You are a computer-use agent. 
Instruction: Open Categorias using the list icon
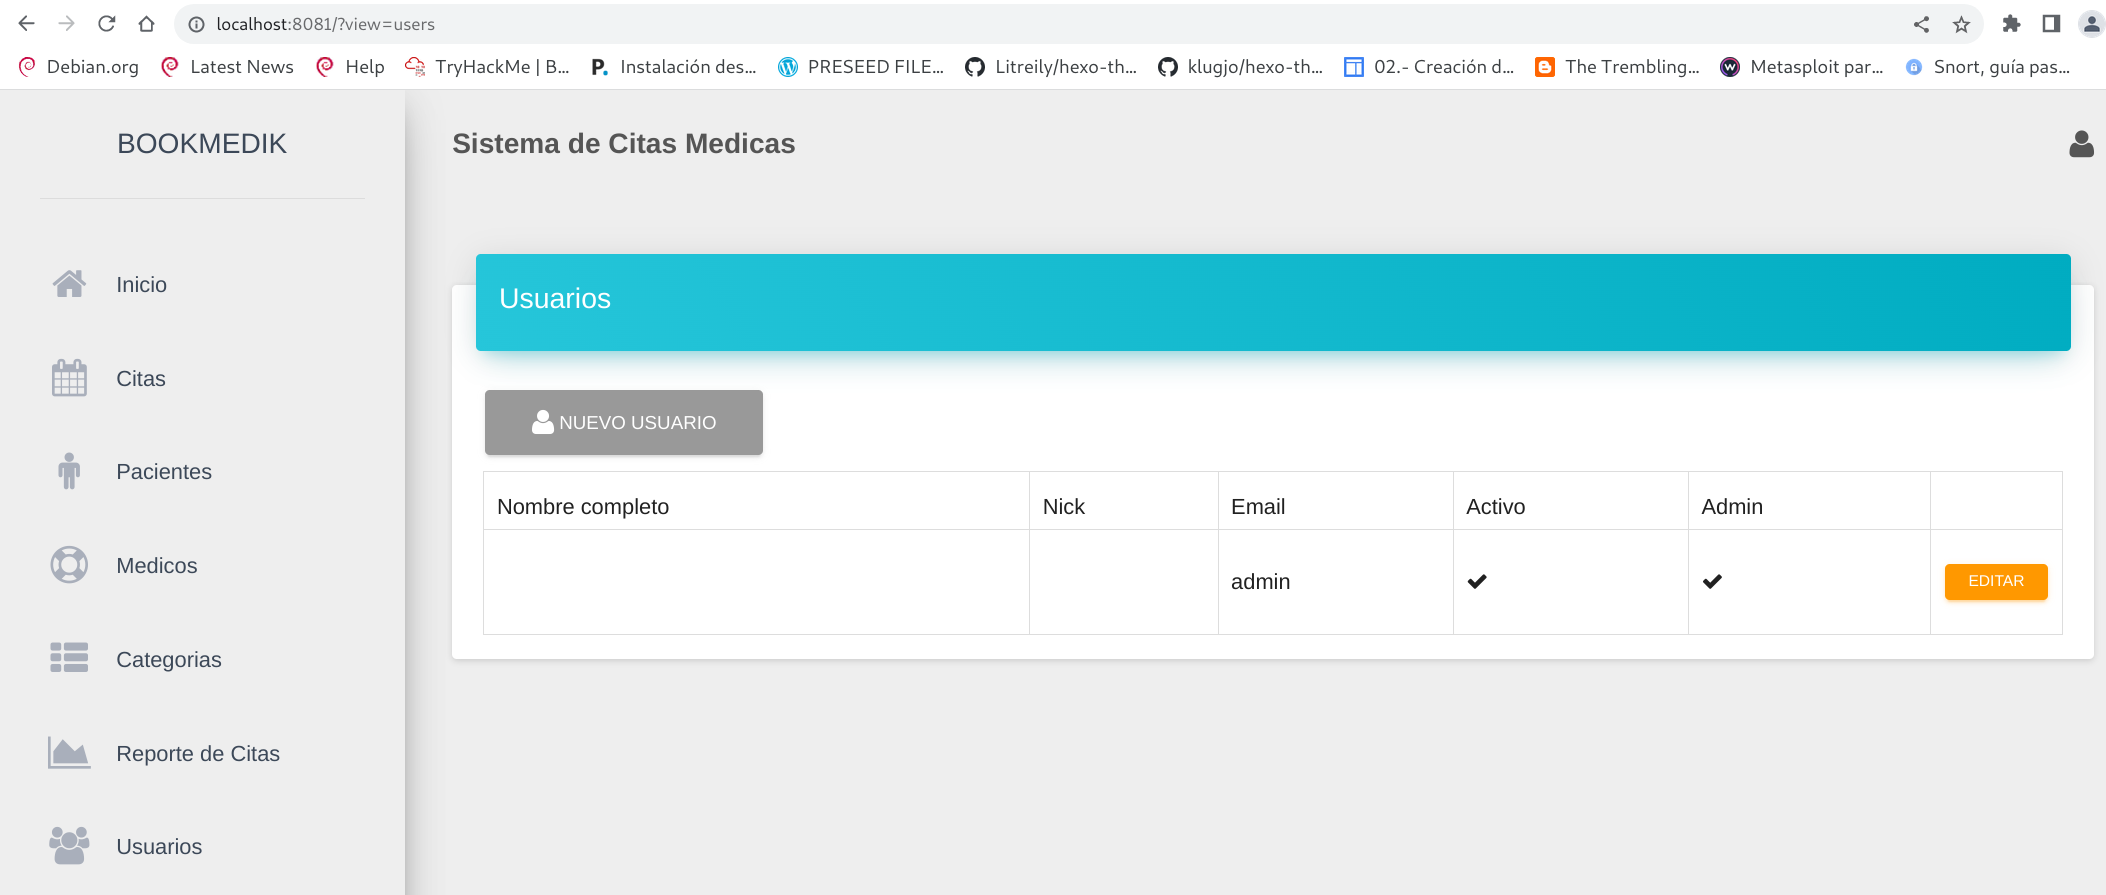[69, 659]
